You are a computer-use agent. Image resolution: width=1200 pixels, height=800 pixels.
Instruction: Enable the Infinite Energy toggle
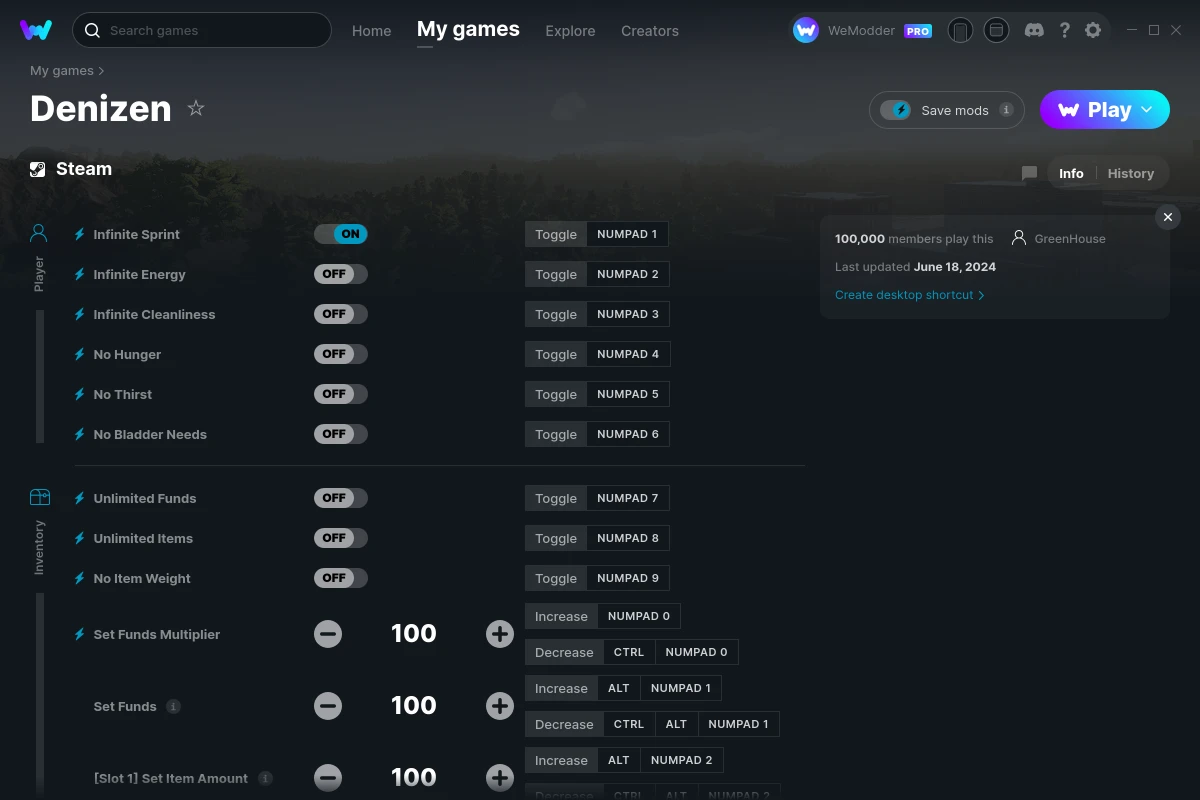(341, 273)
